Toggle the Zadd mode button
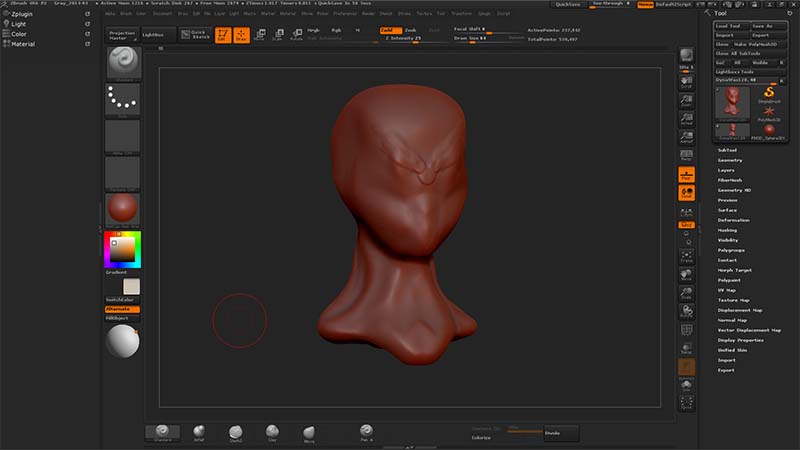Viewport: 800px width, 450px height. [x=390, y=30]
